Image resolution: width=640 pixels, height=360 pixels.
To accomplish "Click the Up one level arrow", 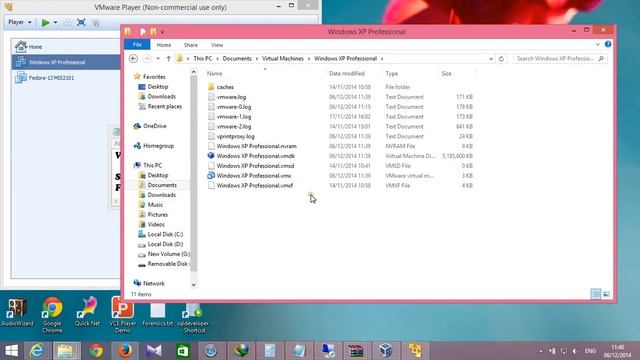I will tap(168, 59).
